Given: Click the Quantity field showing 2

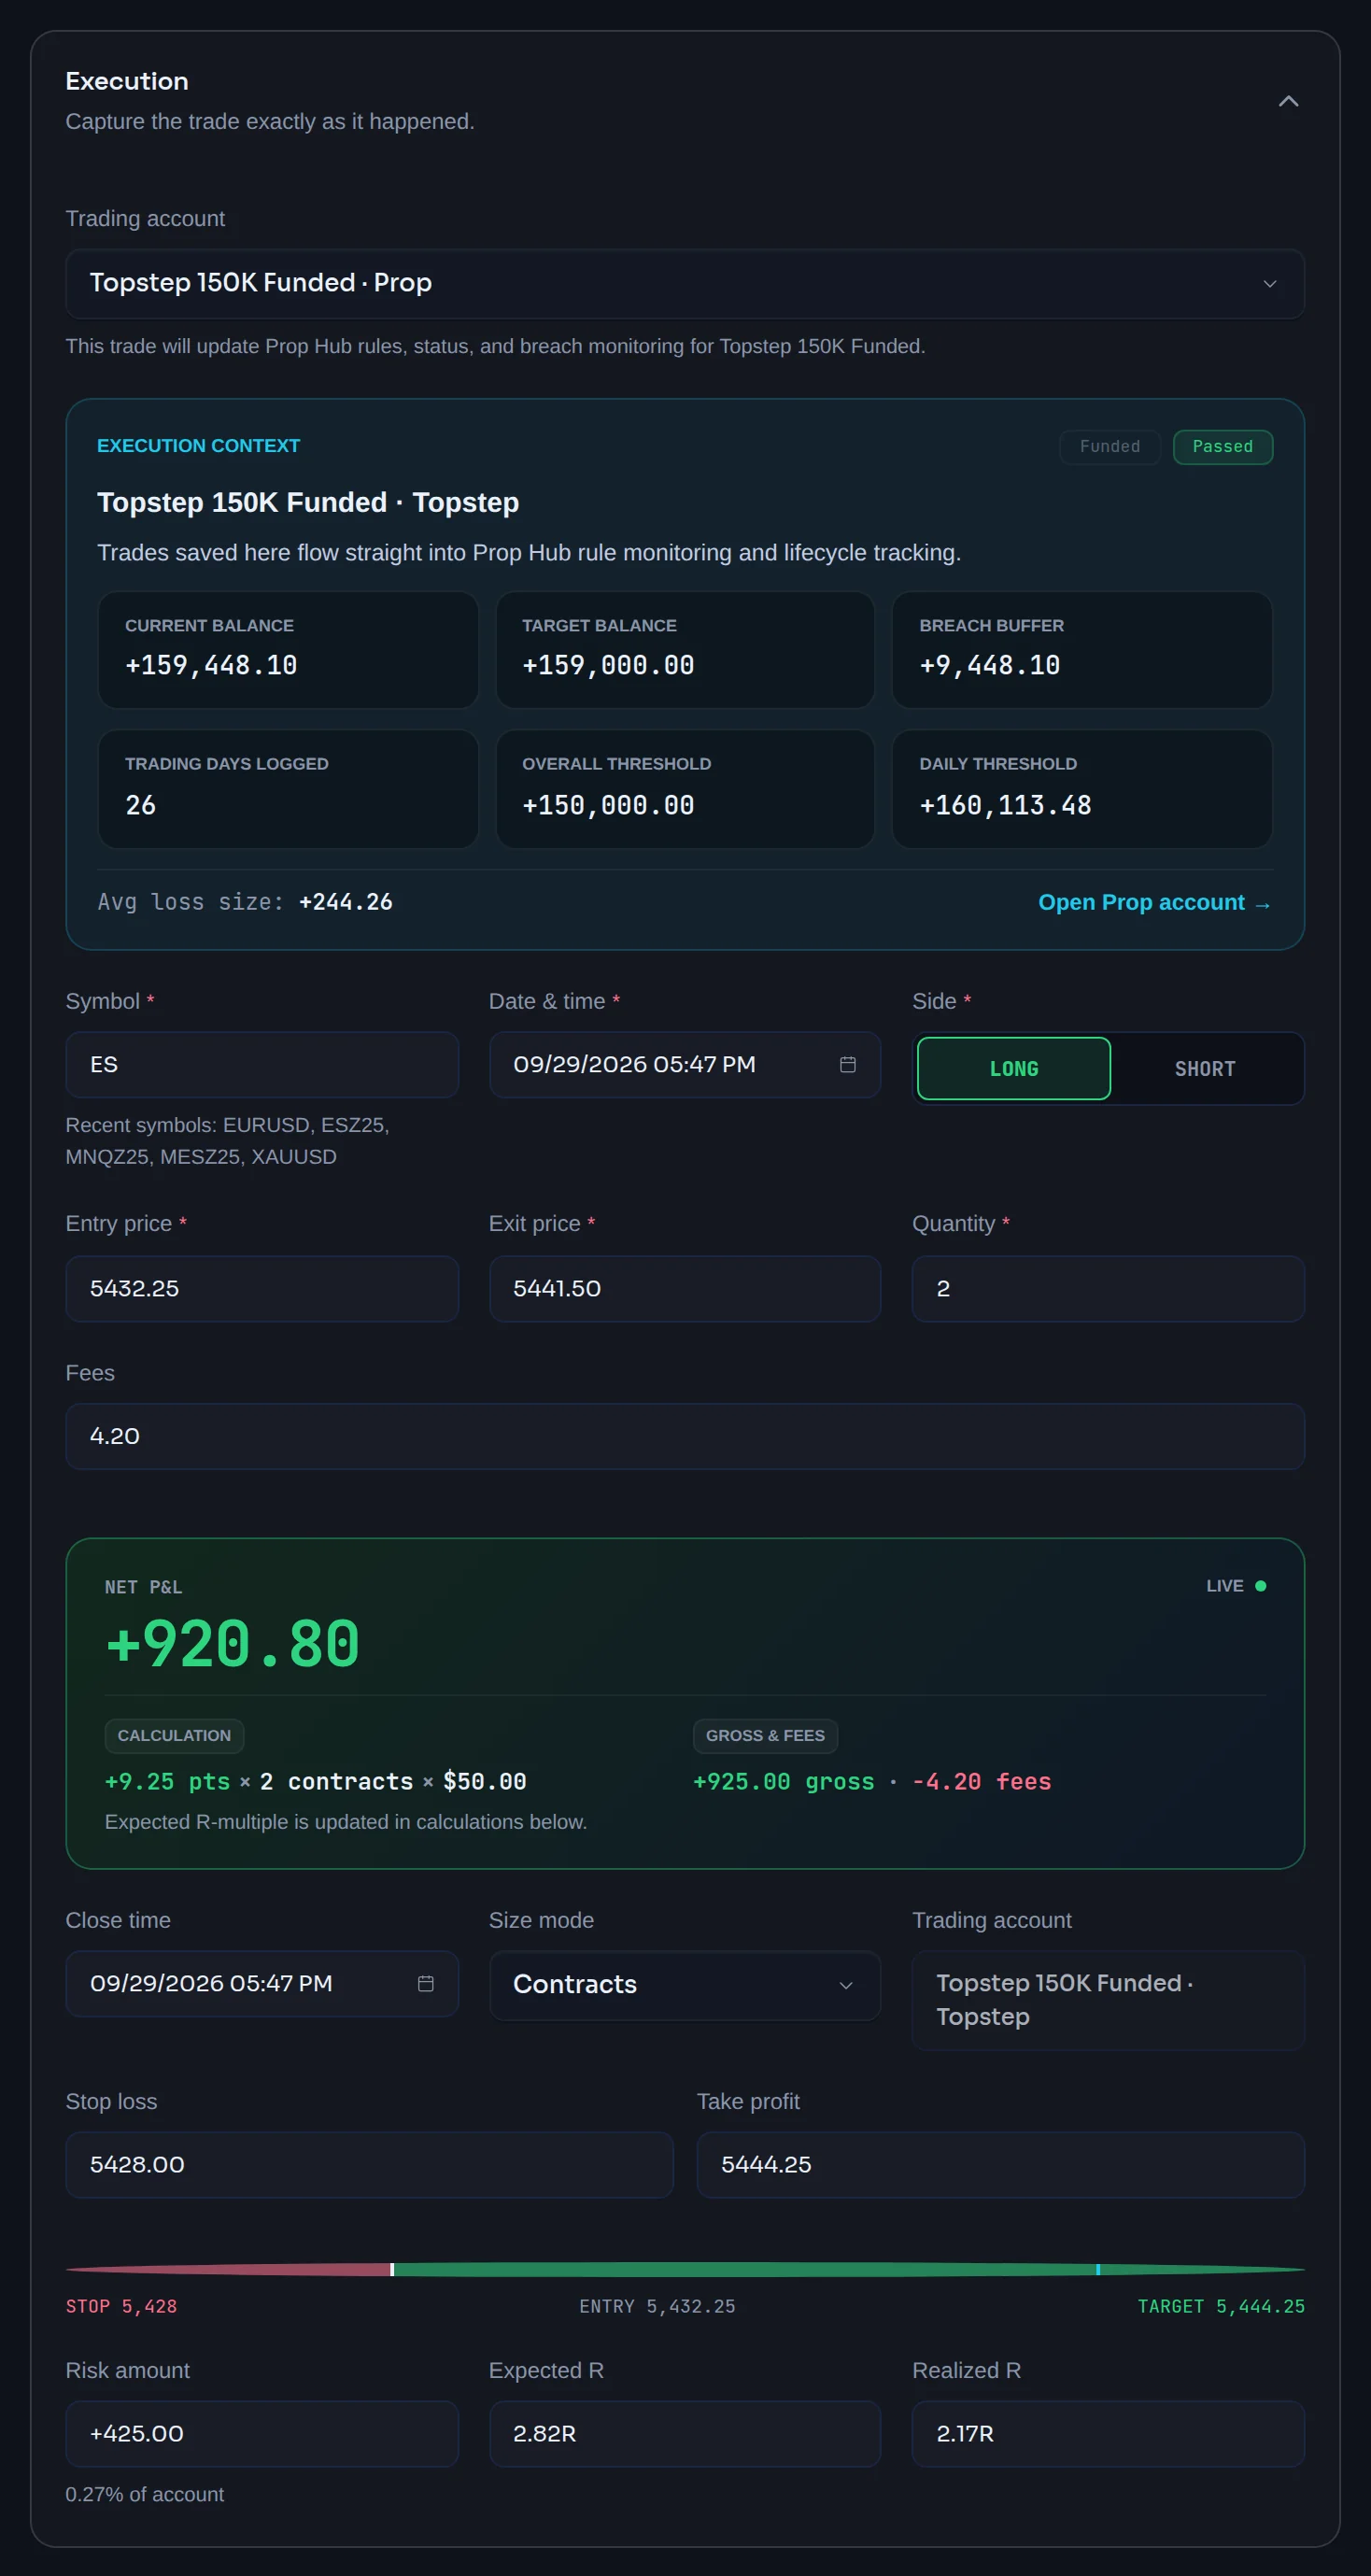Looking at the screenshot, I should click(1108, 1288).
